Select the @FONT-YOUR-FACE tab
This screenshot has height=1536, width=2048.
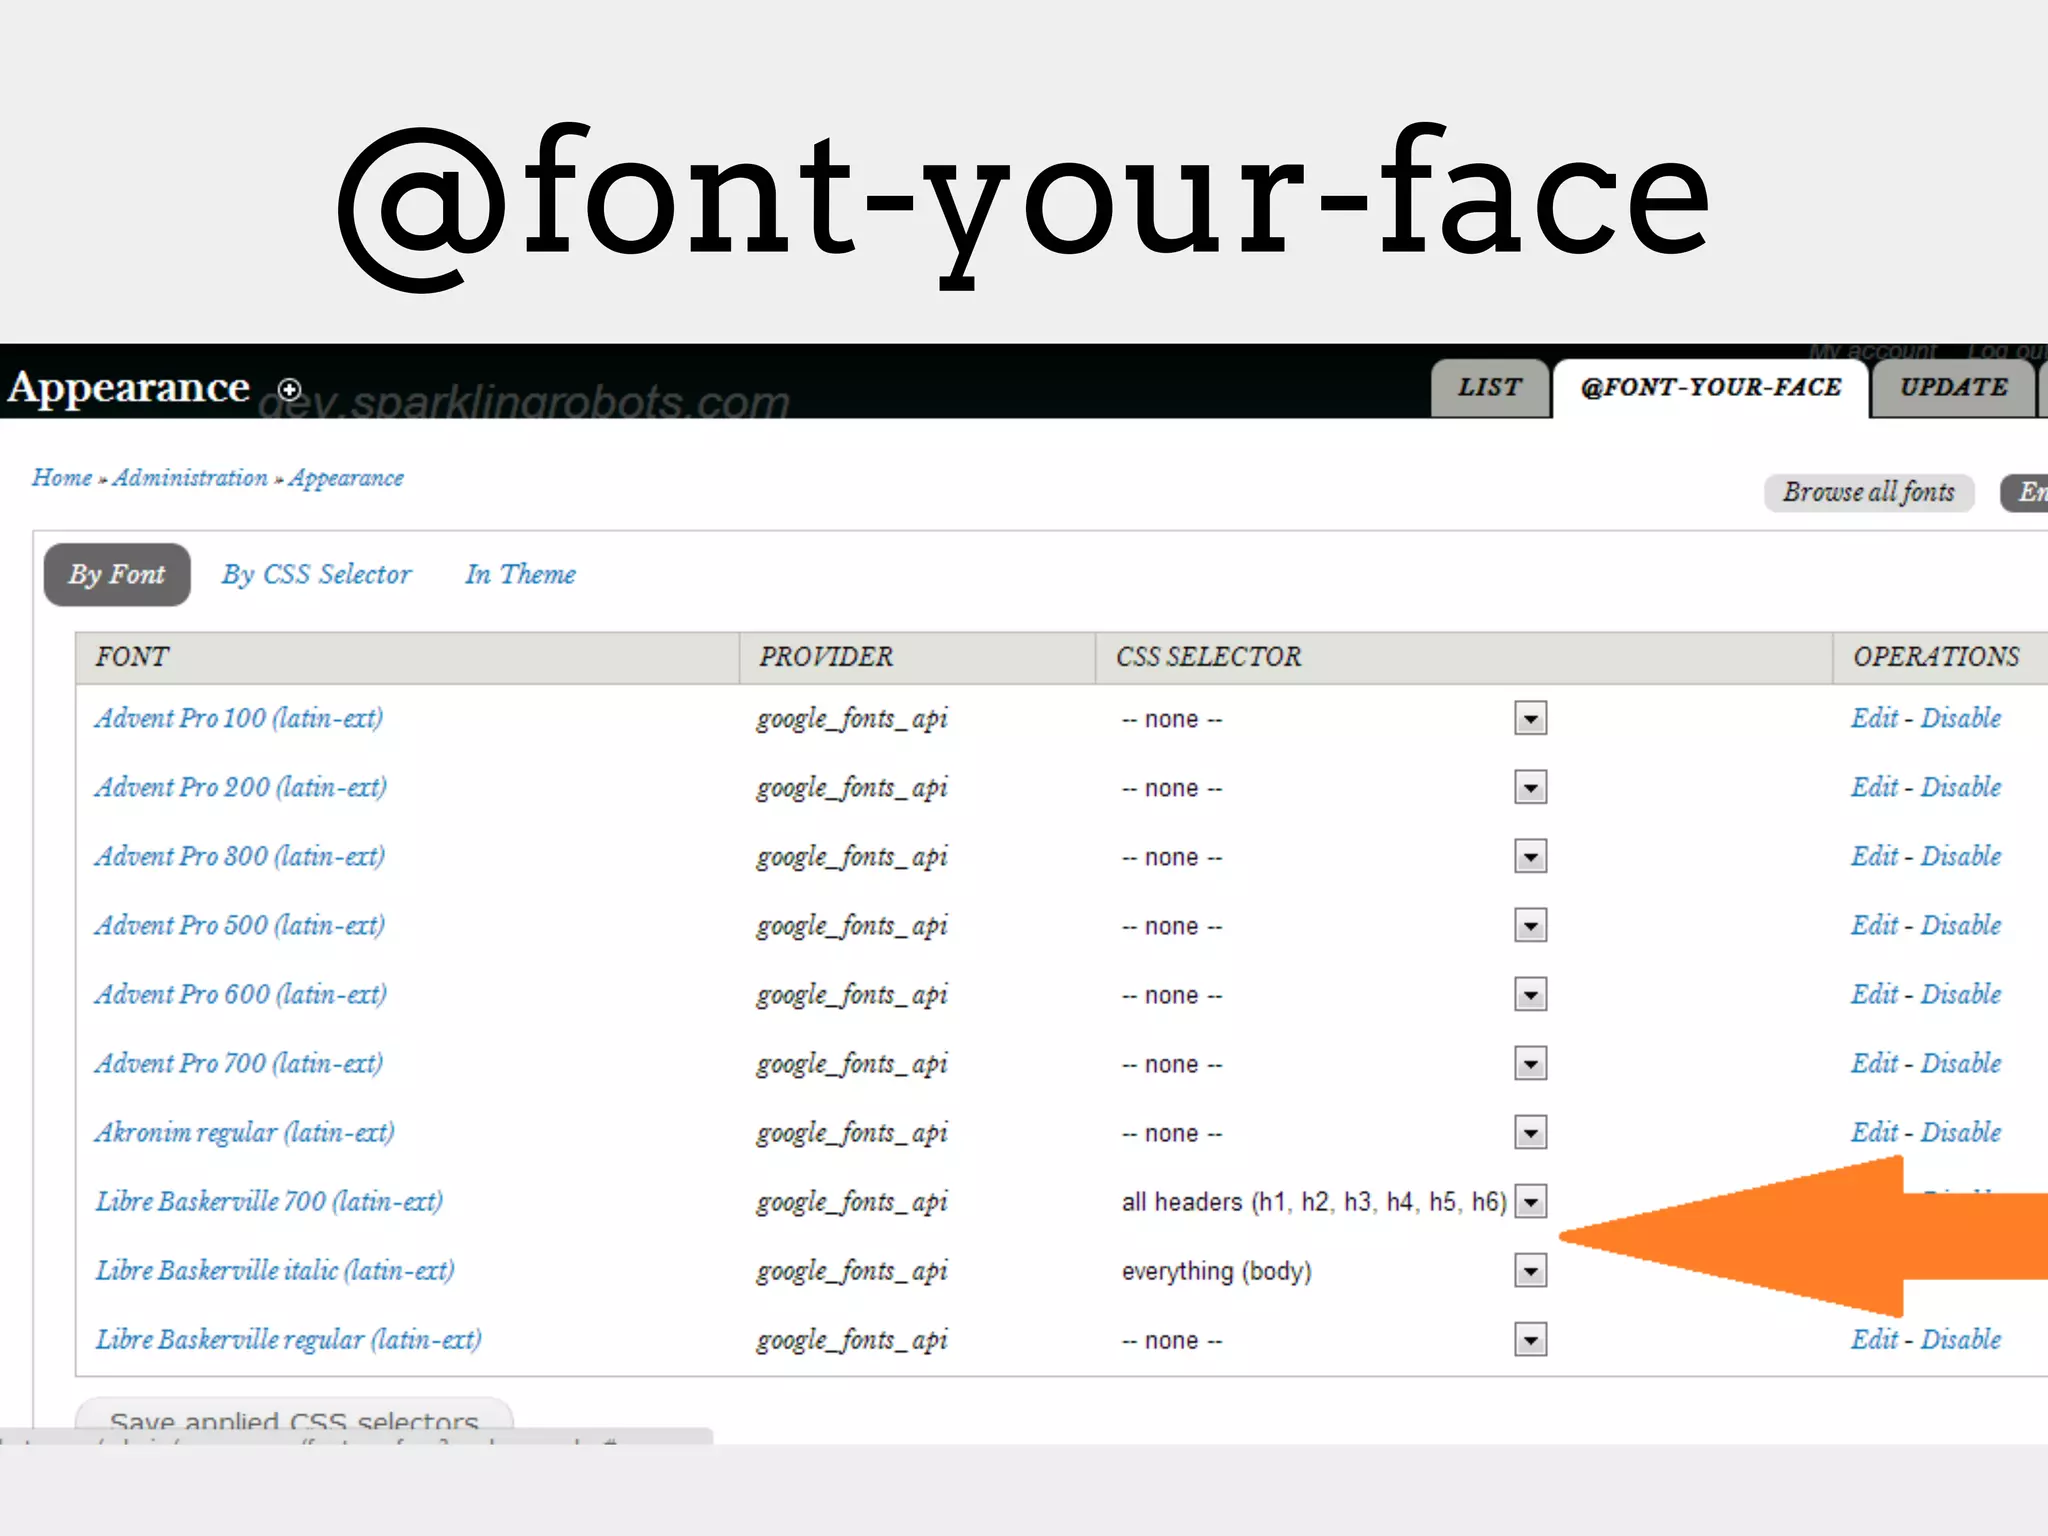point(1711,388)
